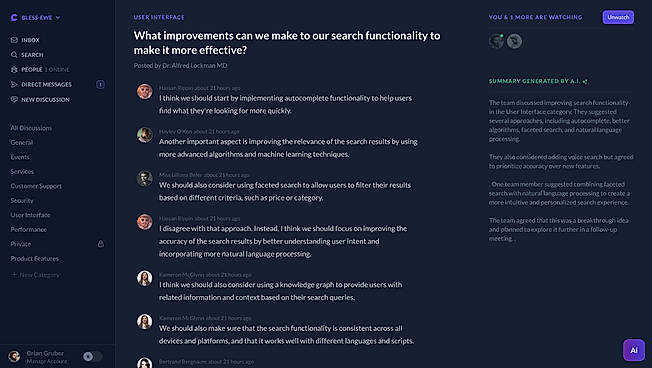Select the Private category
Screen dimensions: 652x368
point(21,244)
